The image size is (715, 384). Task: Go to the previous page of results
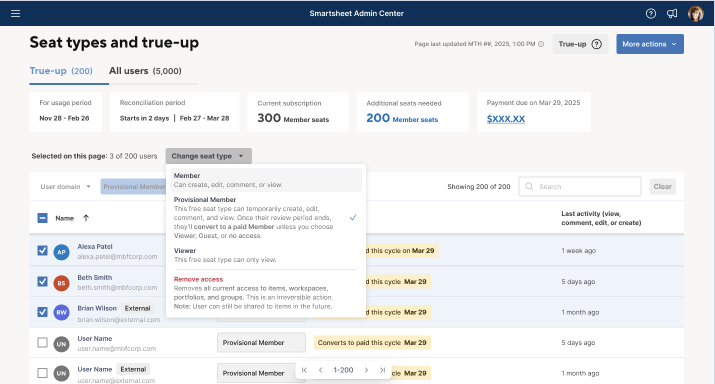[x=321, y=370]
